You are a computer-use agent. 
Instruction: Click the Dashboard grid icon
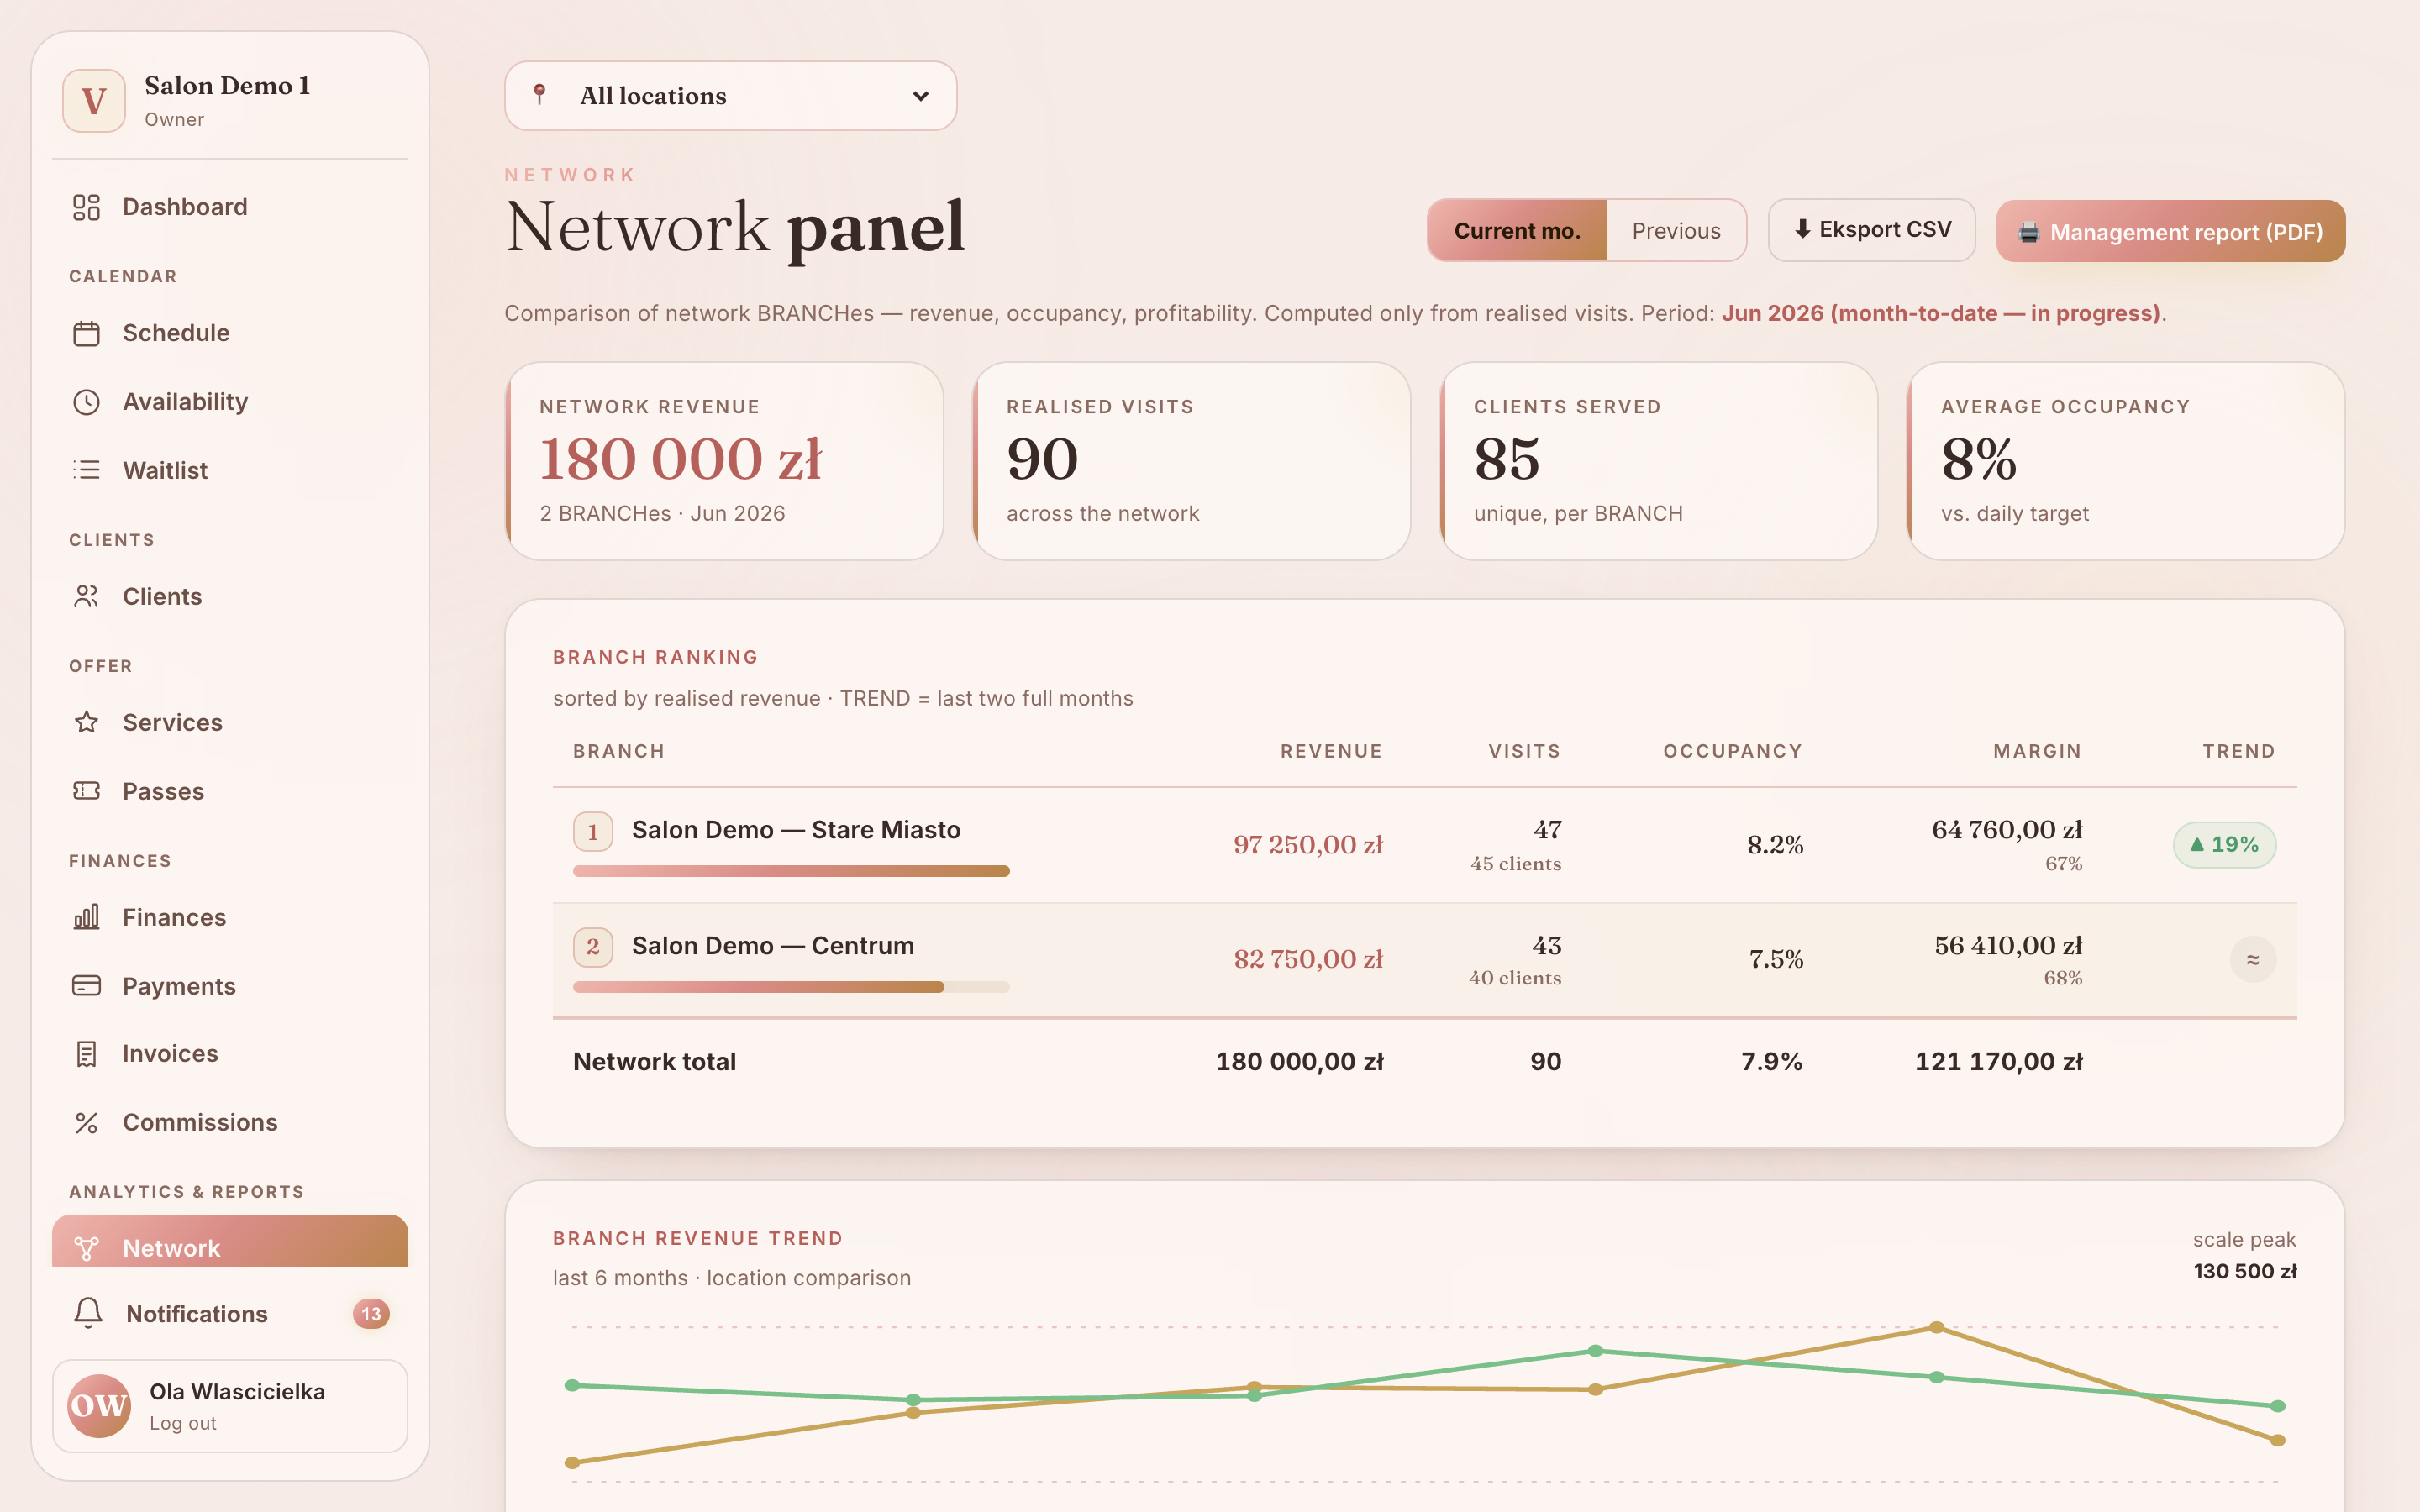(x=87, y=207)
